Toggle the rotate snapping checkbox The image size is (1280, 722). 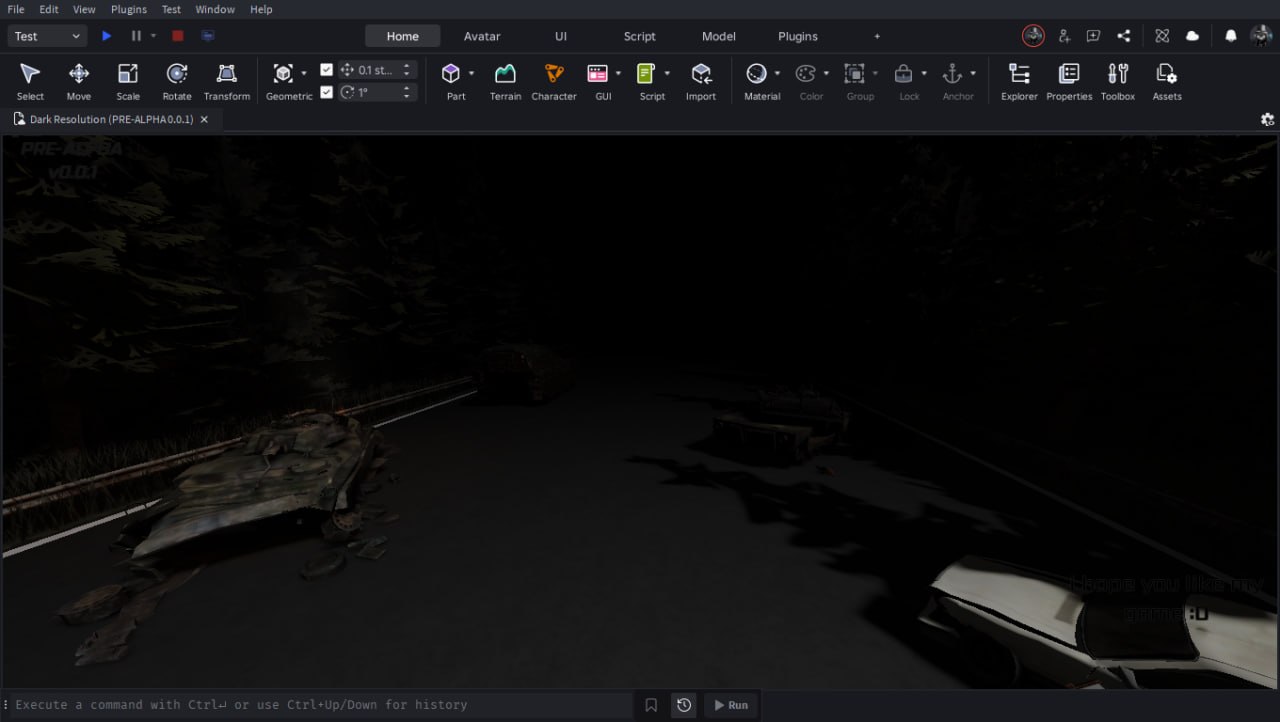click(x=326, y=92)
